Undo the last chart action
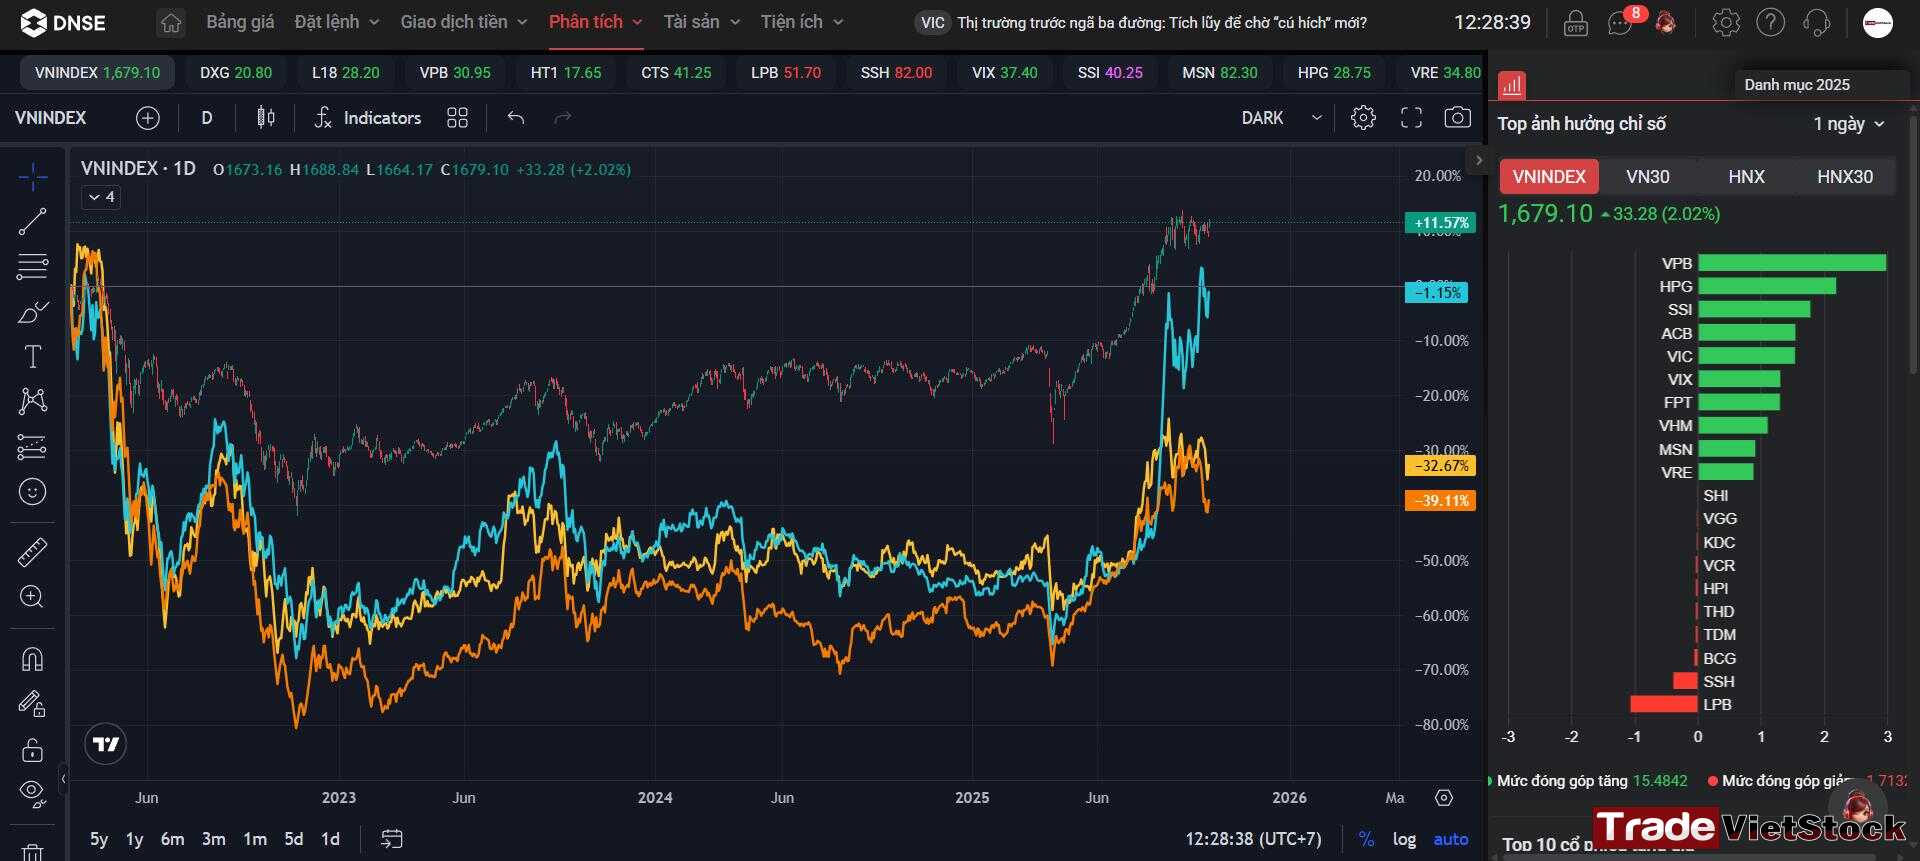 (x=516, y=118)
